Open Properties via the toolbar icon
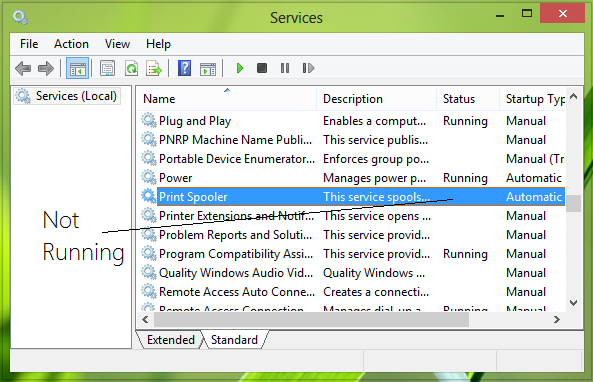 pyautogui.click(x=107, y=68)
